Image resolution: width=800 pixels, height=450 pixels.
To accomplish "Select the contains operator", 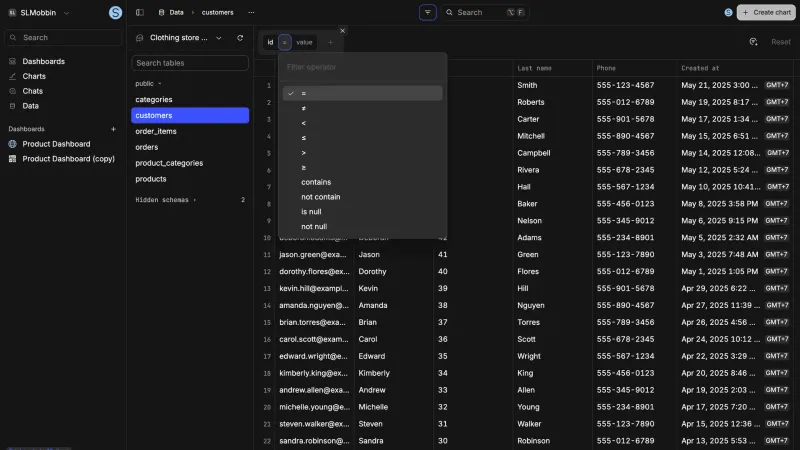I will [362, 182].
